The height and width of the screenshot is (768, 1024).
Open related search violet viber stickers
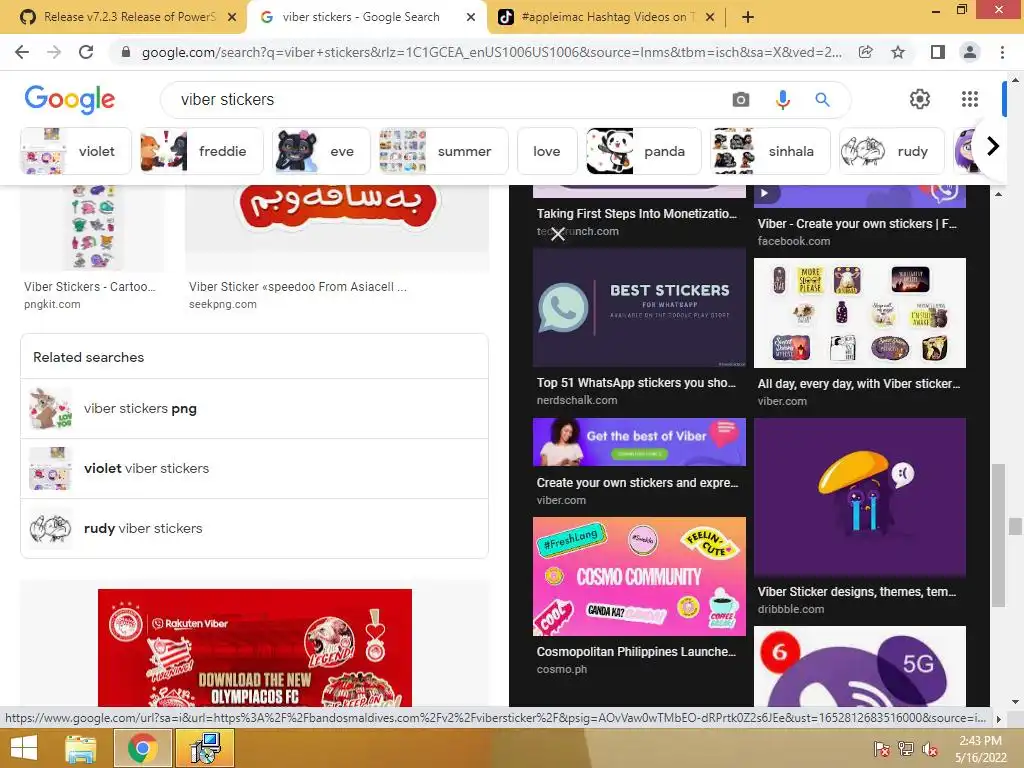coord(255,469)
